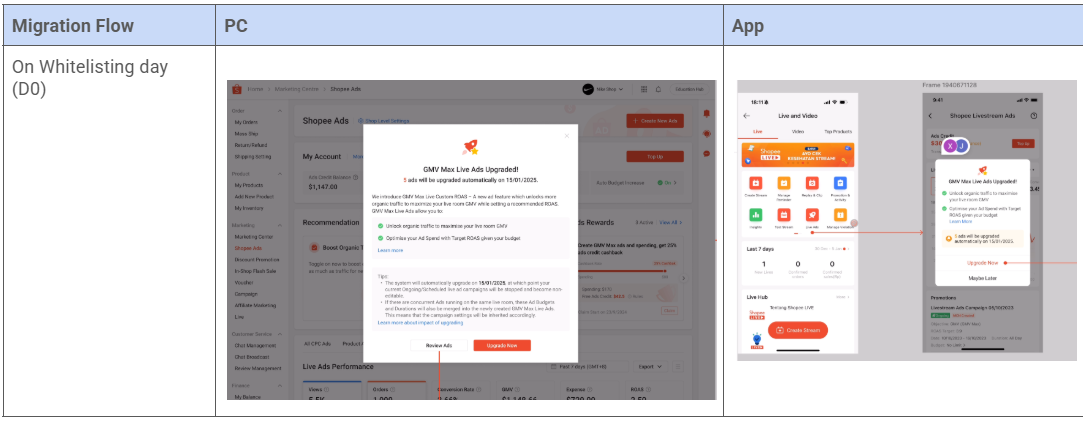Collapse the Customer Service sidebar section
This screenshot has height=421, width=1083.
[280, 334]
